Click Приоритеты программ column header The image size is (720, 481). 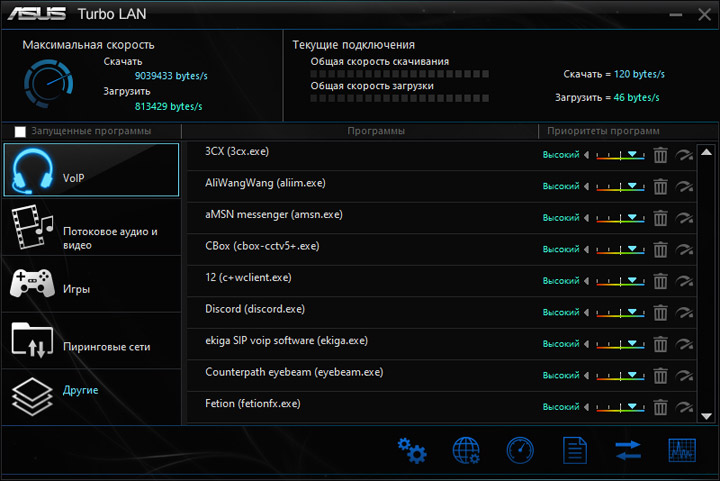pyautogui.click(x=603, y=131)
